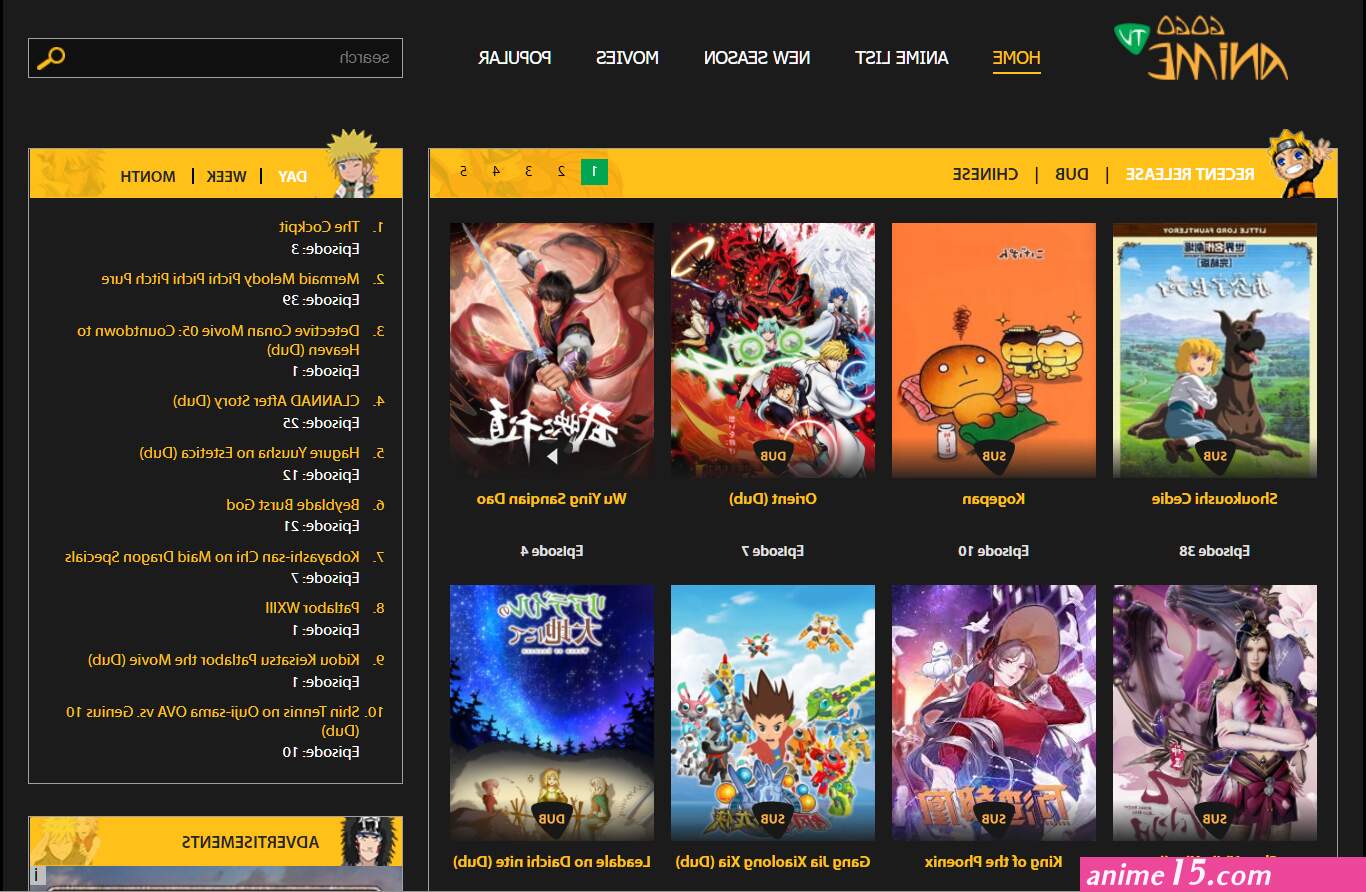The height and width of the screenshot is (892, 1366).
Task: Click the King of the Phoenix title link
Action: pyautogui.click(x=993, y=861)
